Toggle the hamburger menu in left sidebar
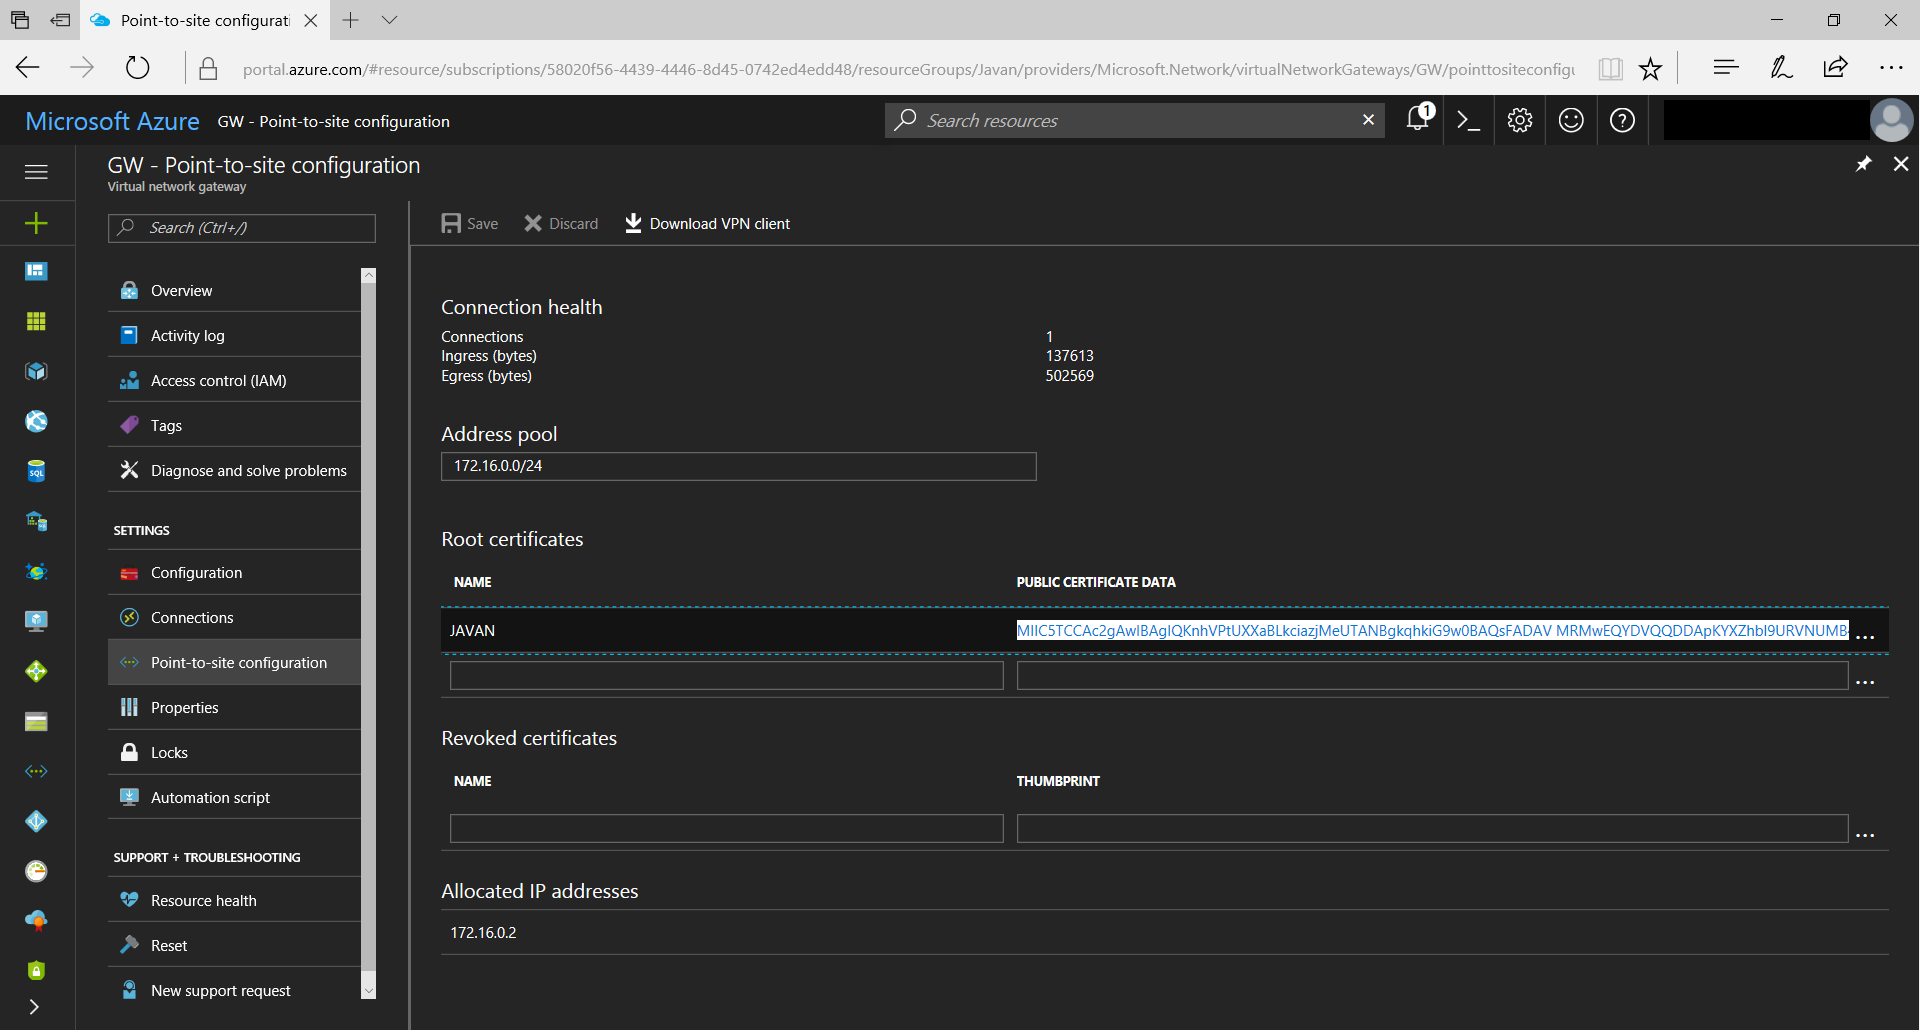Image resolution: width=1920 pixels, height=1030 pixels. click(x=36, y=172)
